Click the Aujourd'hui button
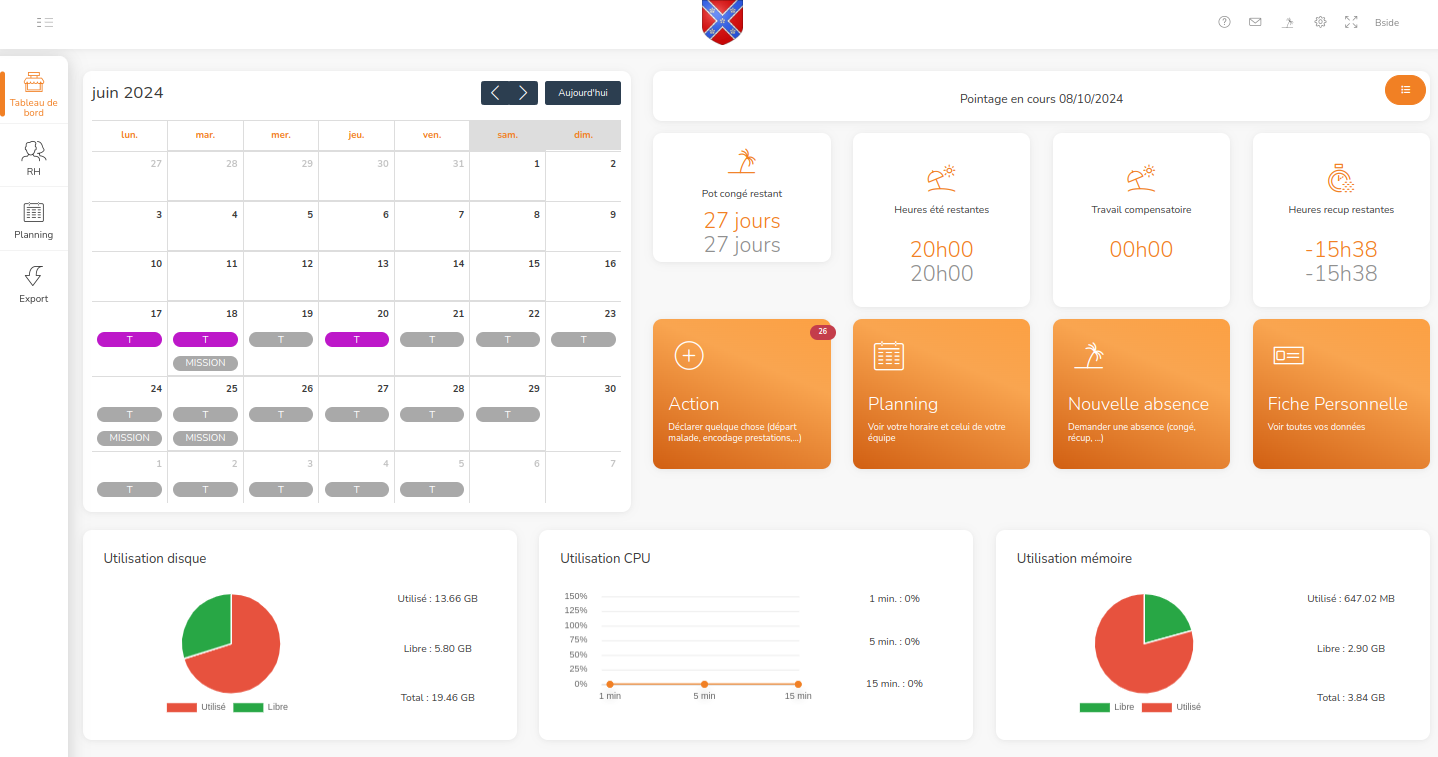Screen dimensions: 1438x757 pos(582,93)
